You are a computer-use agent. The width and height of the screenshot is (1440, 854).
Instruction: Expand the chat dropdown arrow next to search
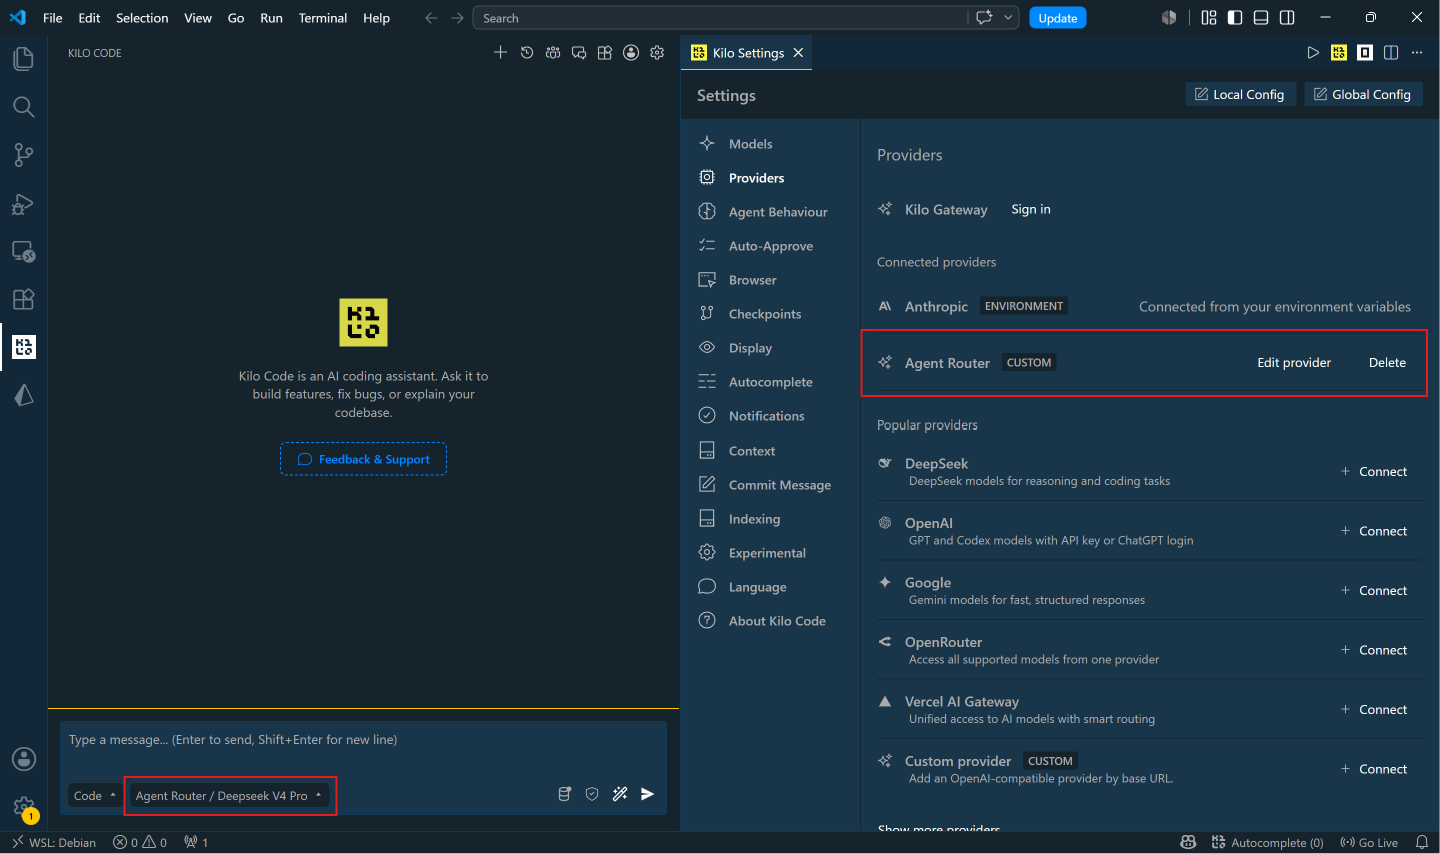[x=1008, y=18]
